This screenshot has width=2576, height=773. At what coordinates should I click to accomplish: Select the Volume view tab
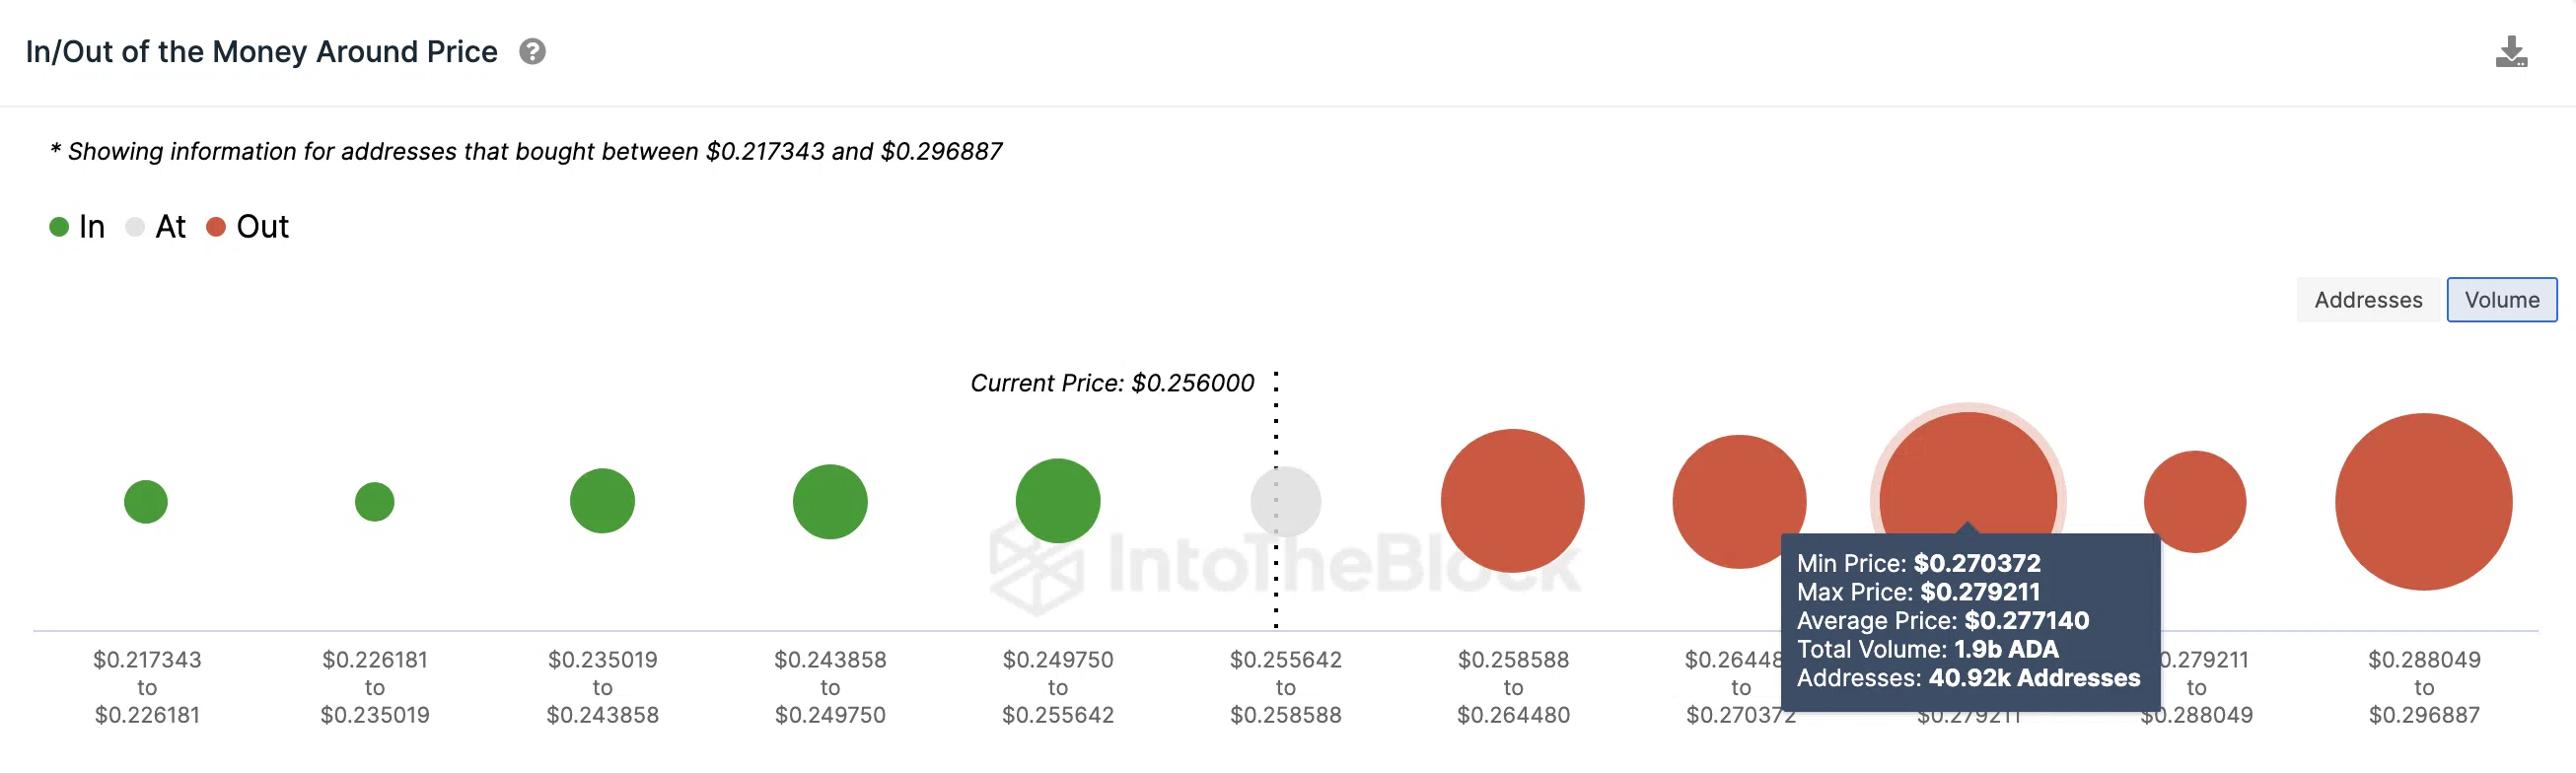coord(2501,300)
